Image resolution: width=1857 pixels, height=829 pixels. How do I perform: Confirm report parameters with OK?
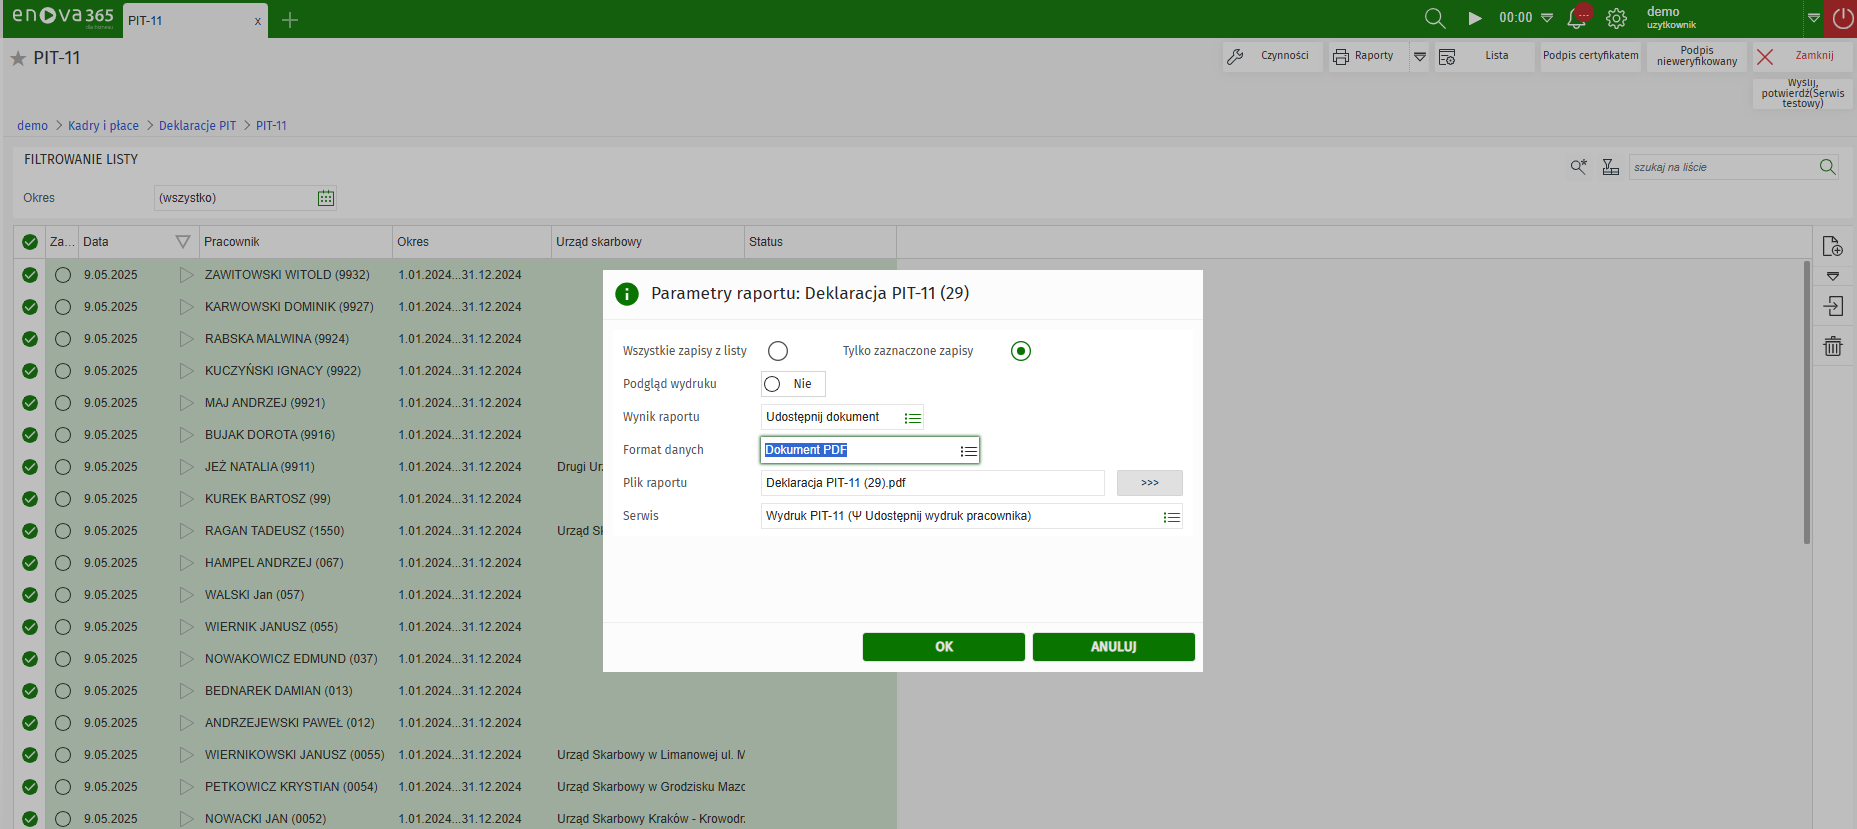click(943, 647)
